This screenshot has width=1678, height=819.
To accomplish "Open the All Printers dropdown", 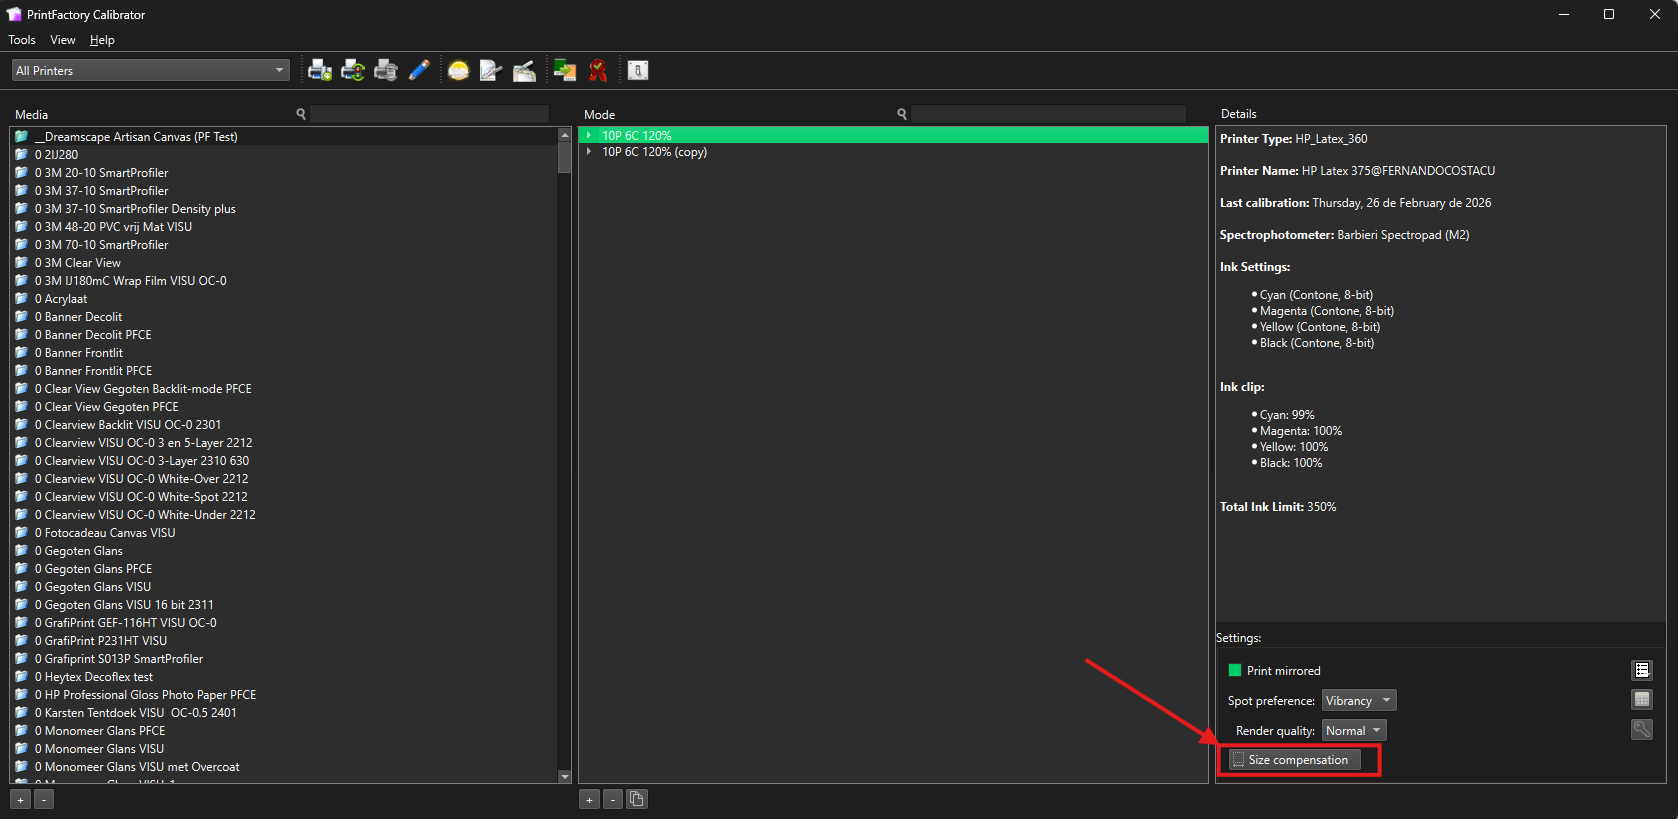I will 150,70.
